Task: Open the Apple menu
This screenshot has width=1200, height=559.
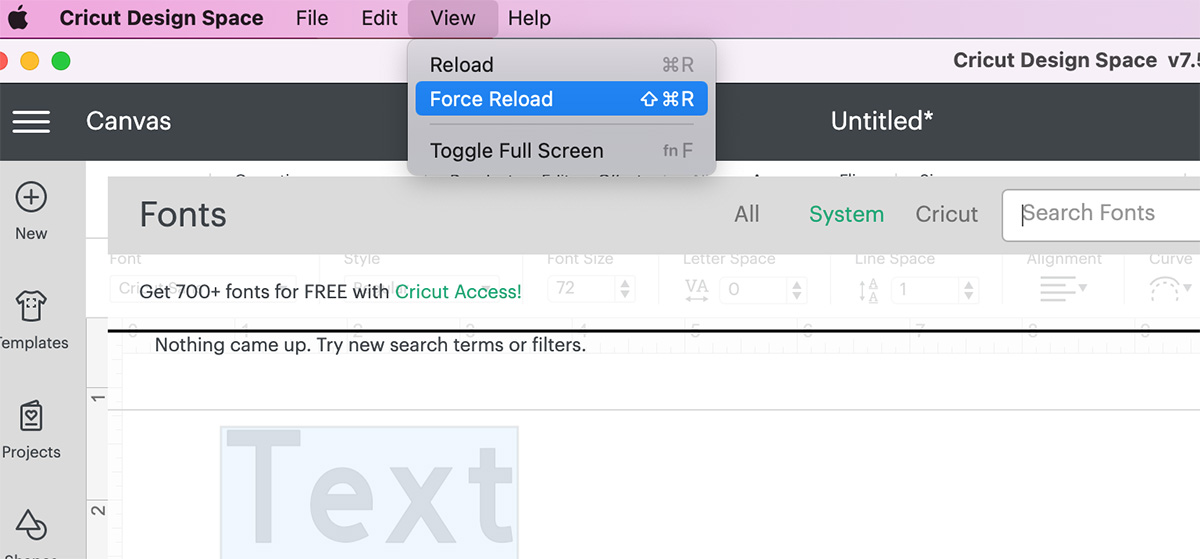Action: [18, 18]
